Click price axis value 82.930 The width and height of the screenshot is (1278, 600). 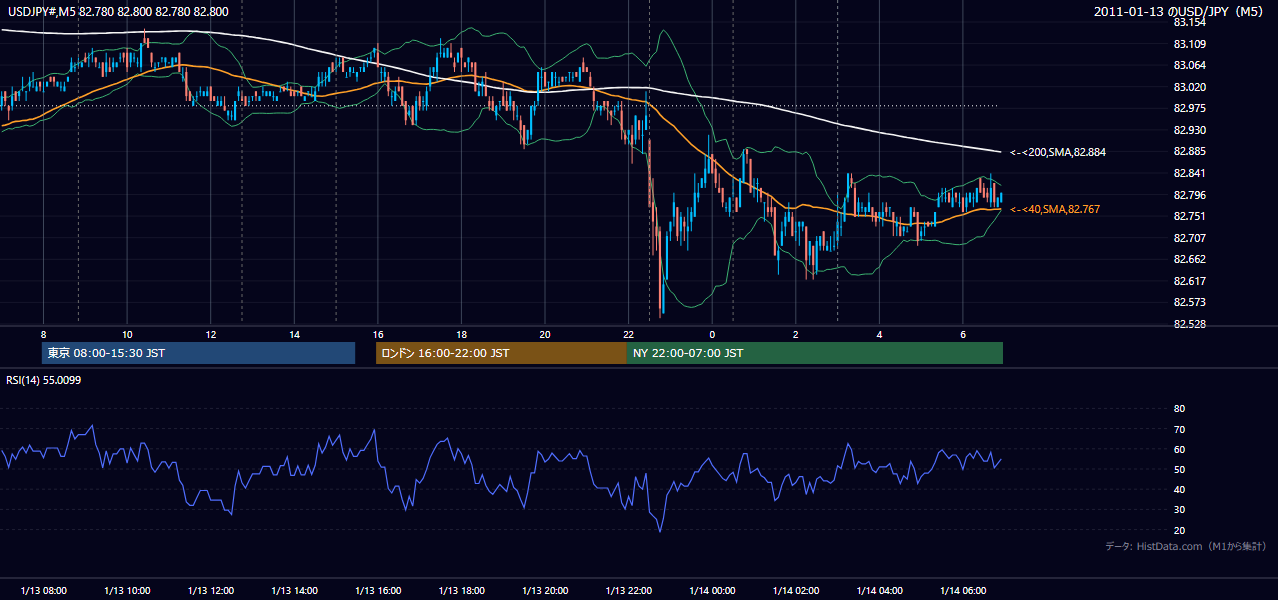[1189, 130]
